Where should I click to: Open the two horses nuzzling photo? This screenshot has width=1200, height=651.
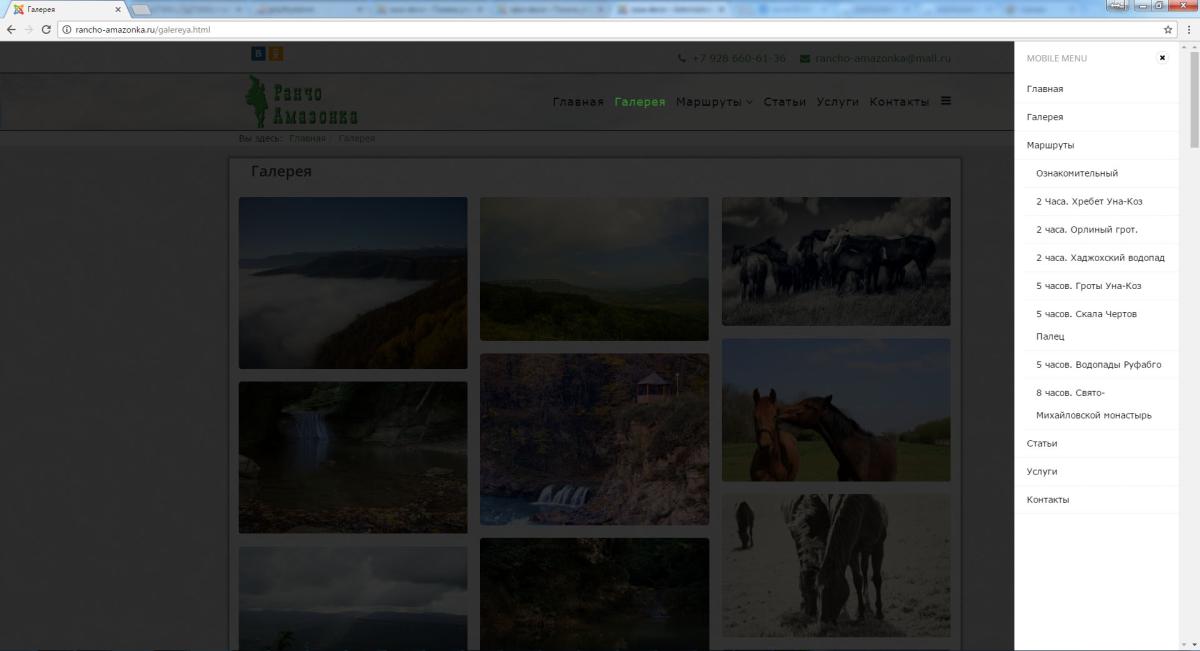(836, 410)
